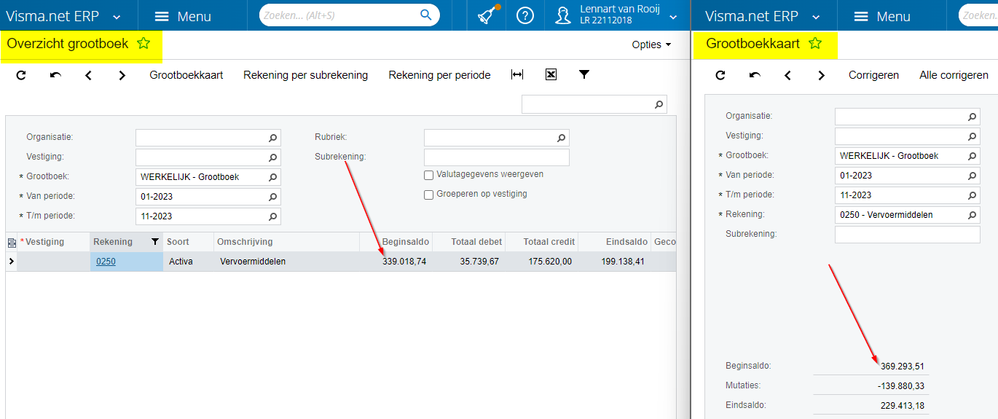This screenshot has height=419, width=998.
Task: Enable Groeperen op vestiging checkbox
Action: (428, 194)
